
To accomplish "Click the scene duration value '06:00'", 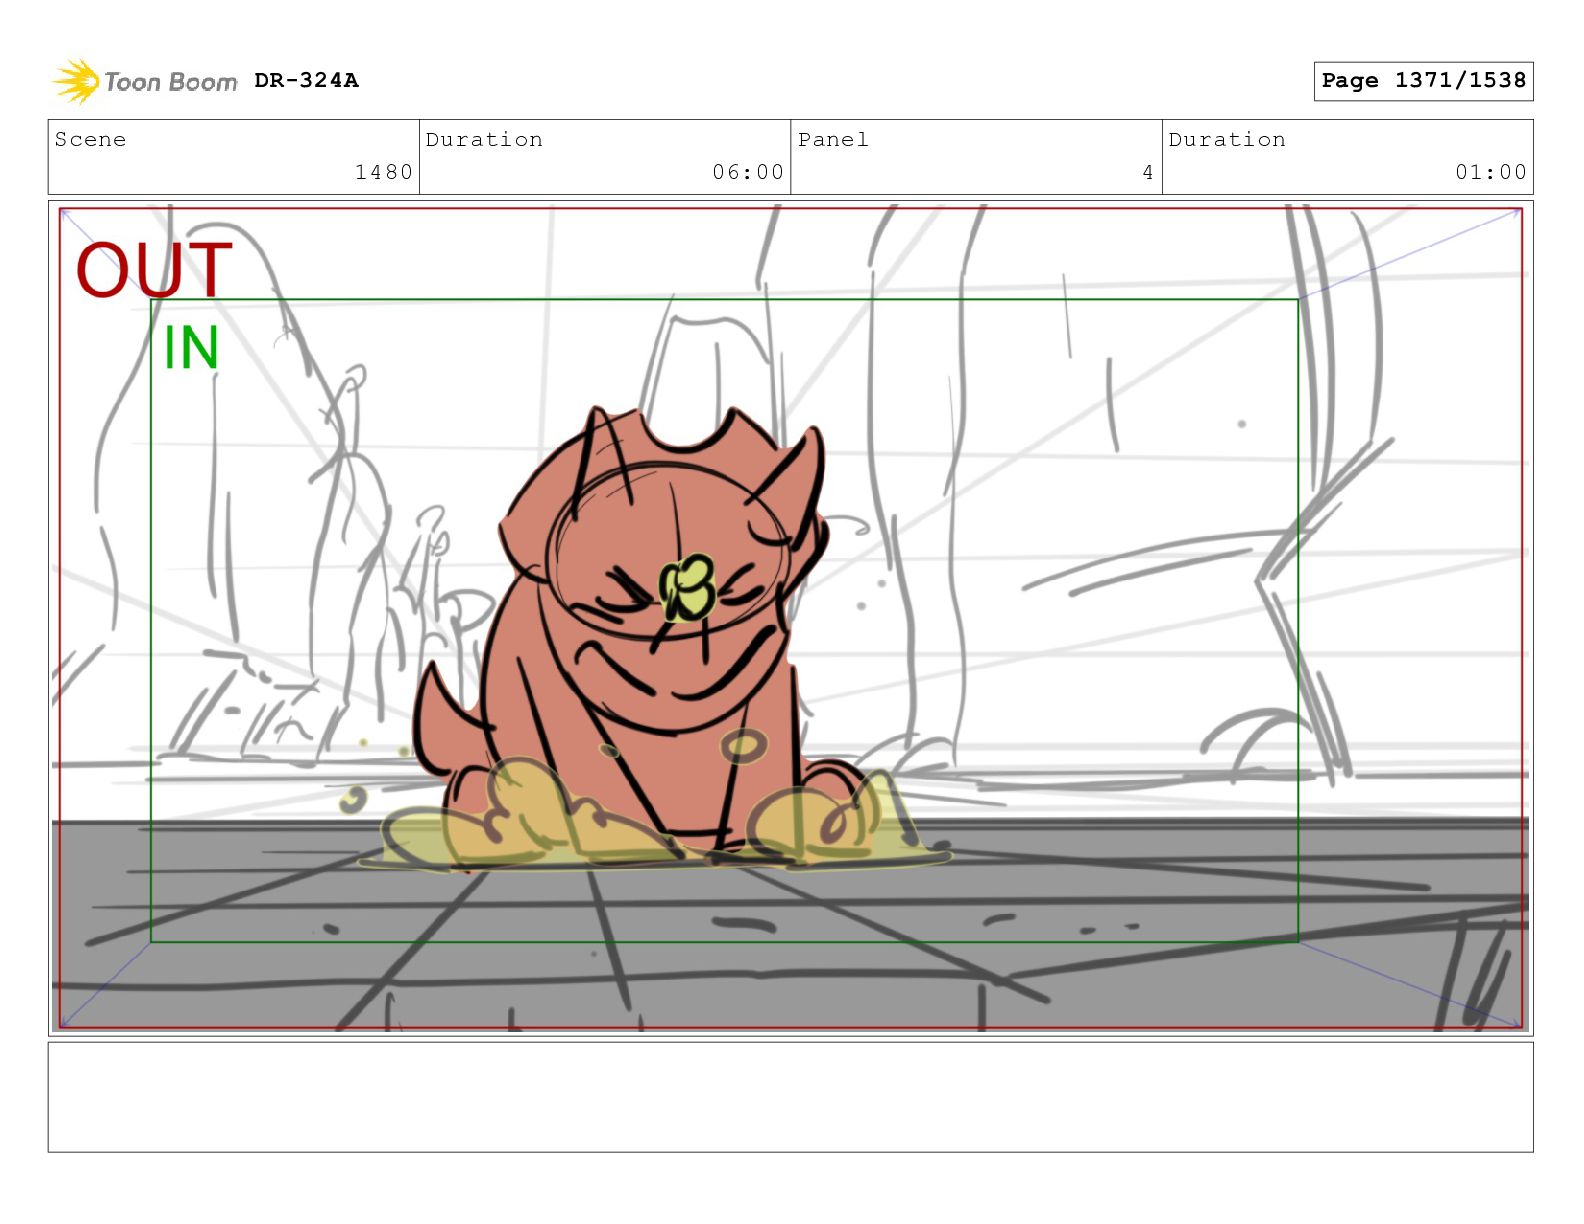I will point(748,172).
